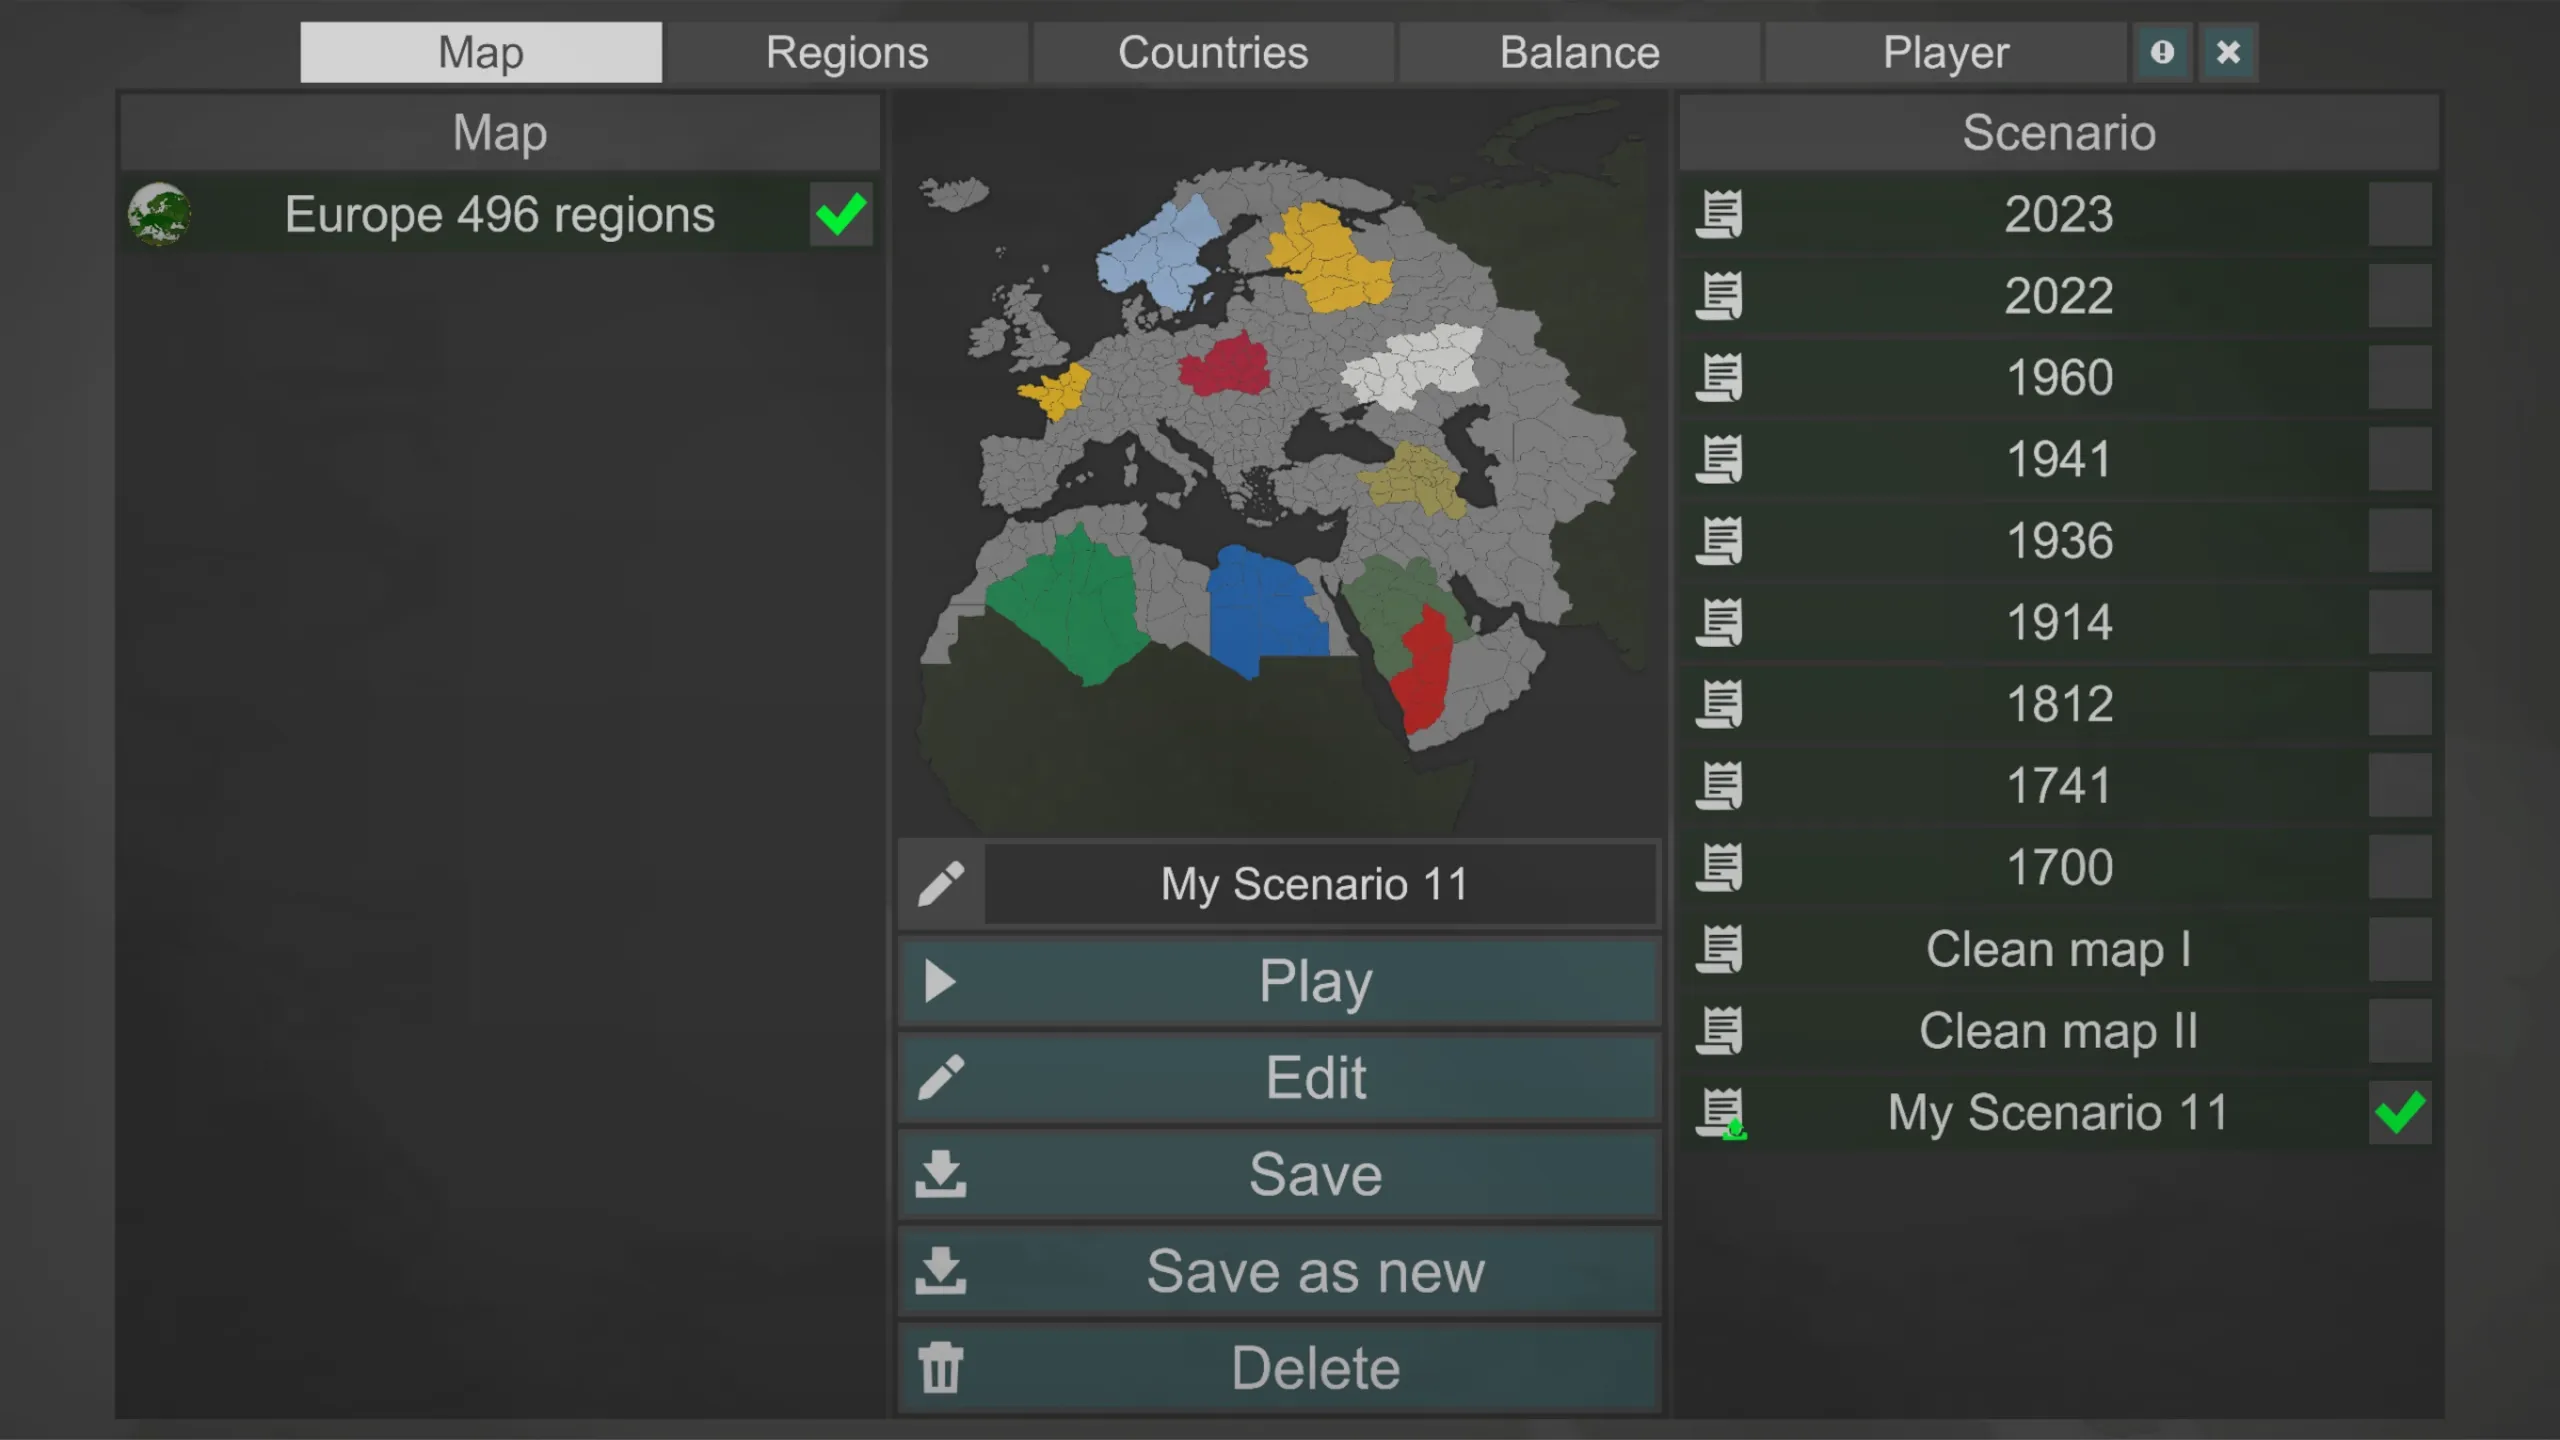2560x1440 pixels.
Task: Click the download icon on the Save button
Action: [x=941, y=1174]
